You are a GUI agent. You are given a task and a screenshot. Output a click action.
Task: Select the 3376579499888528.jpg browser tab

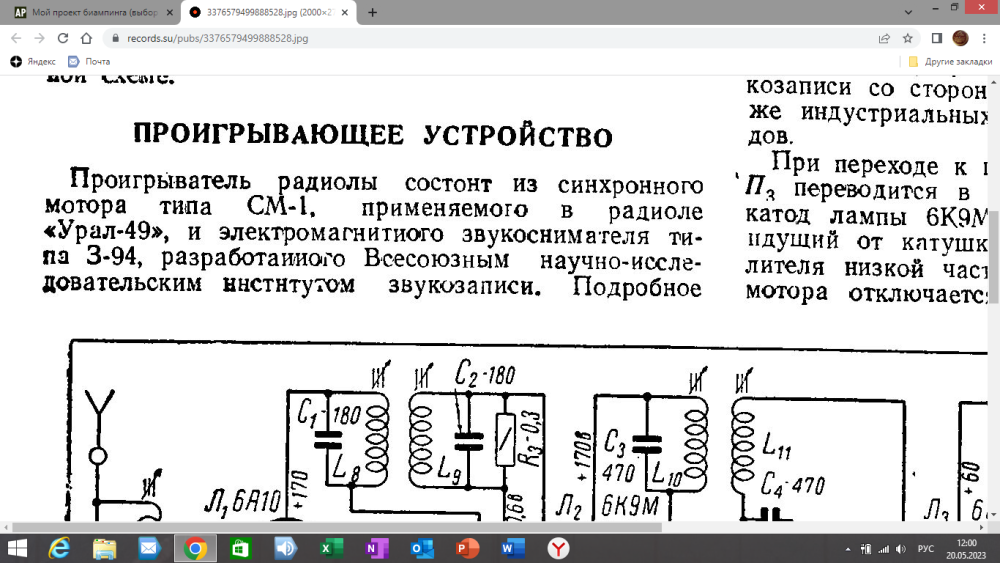click(268, 12)
